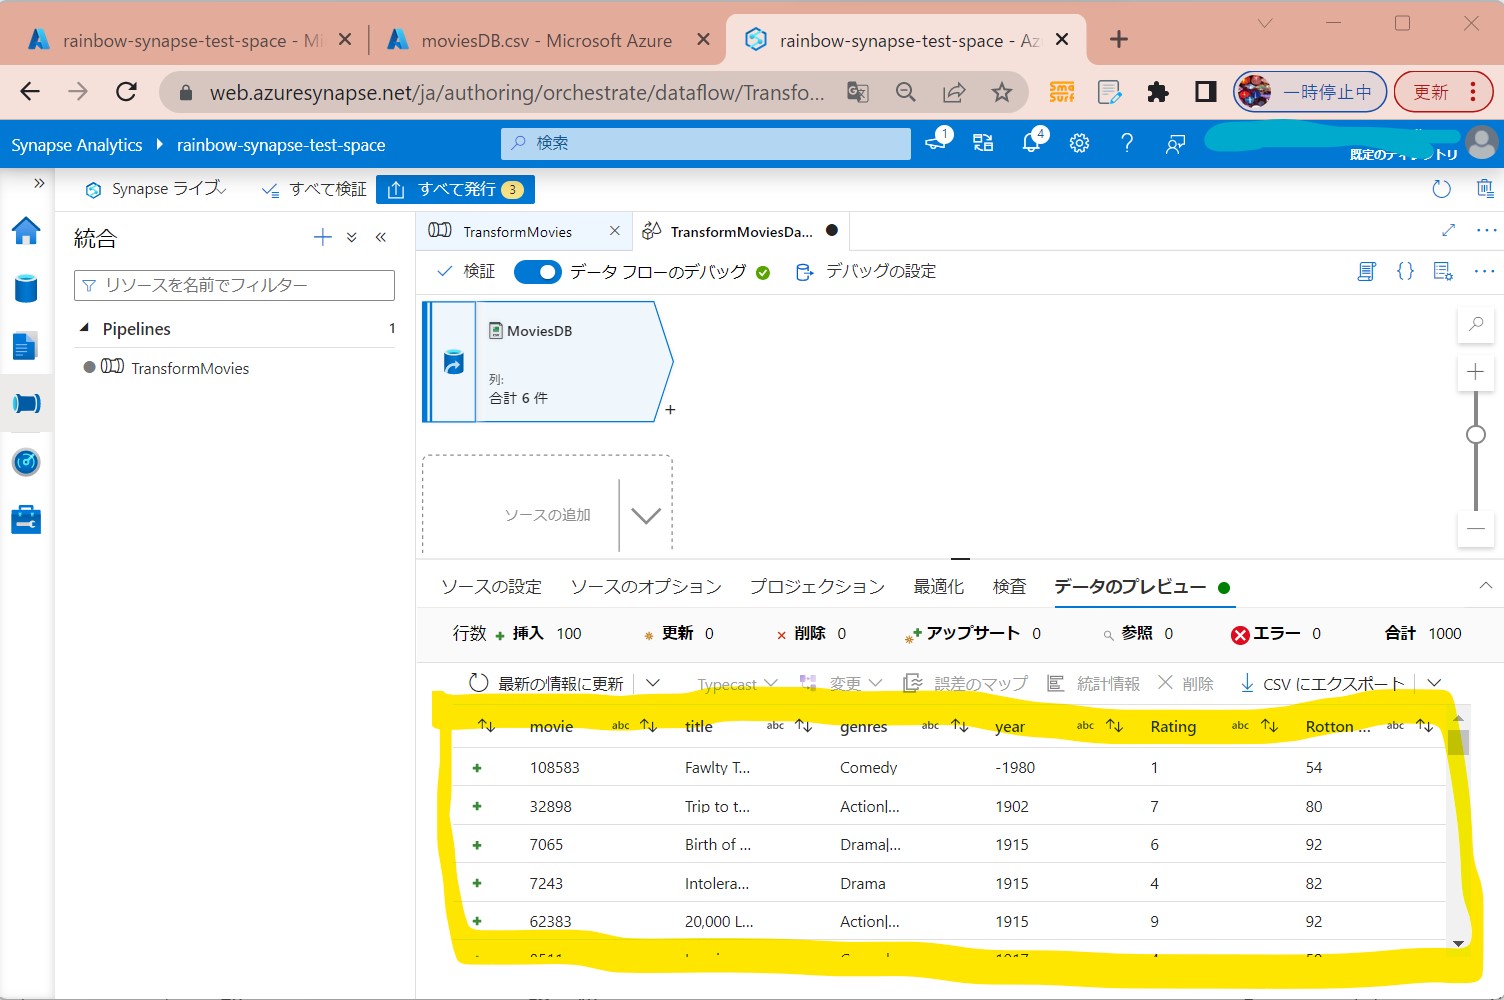This screenshot has height=1000, width=1504.
Task: Open Synapse settings gear icon
Action: 1079,144
